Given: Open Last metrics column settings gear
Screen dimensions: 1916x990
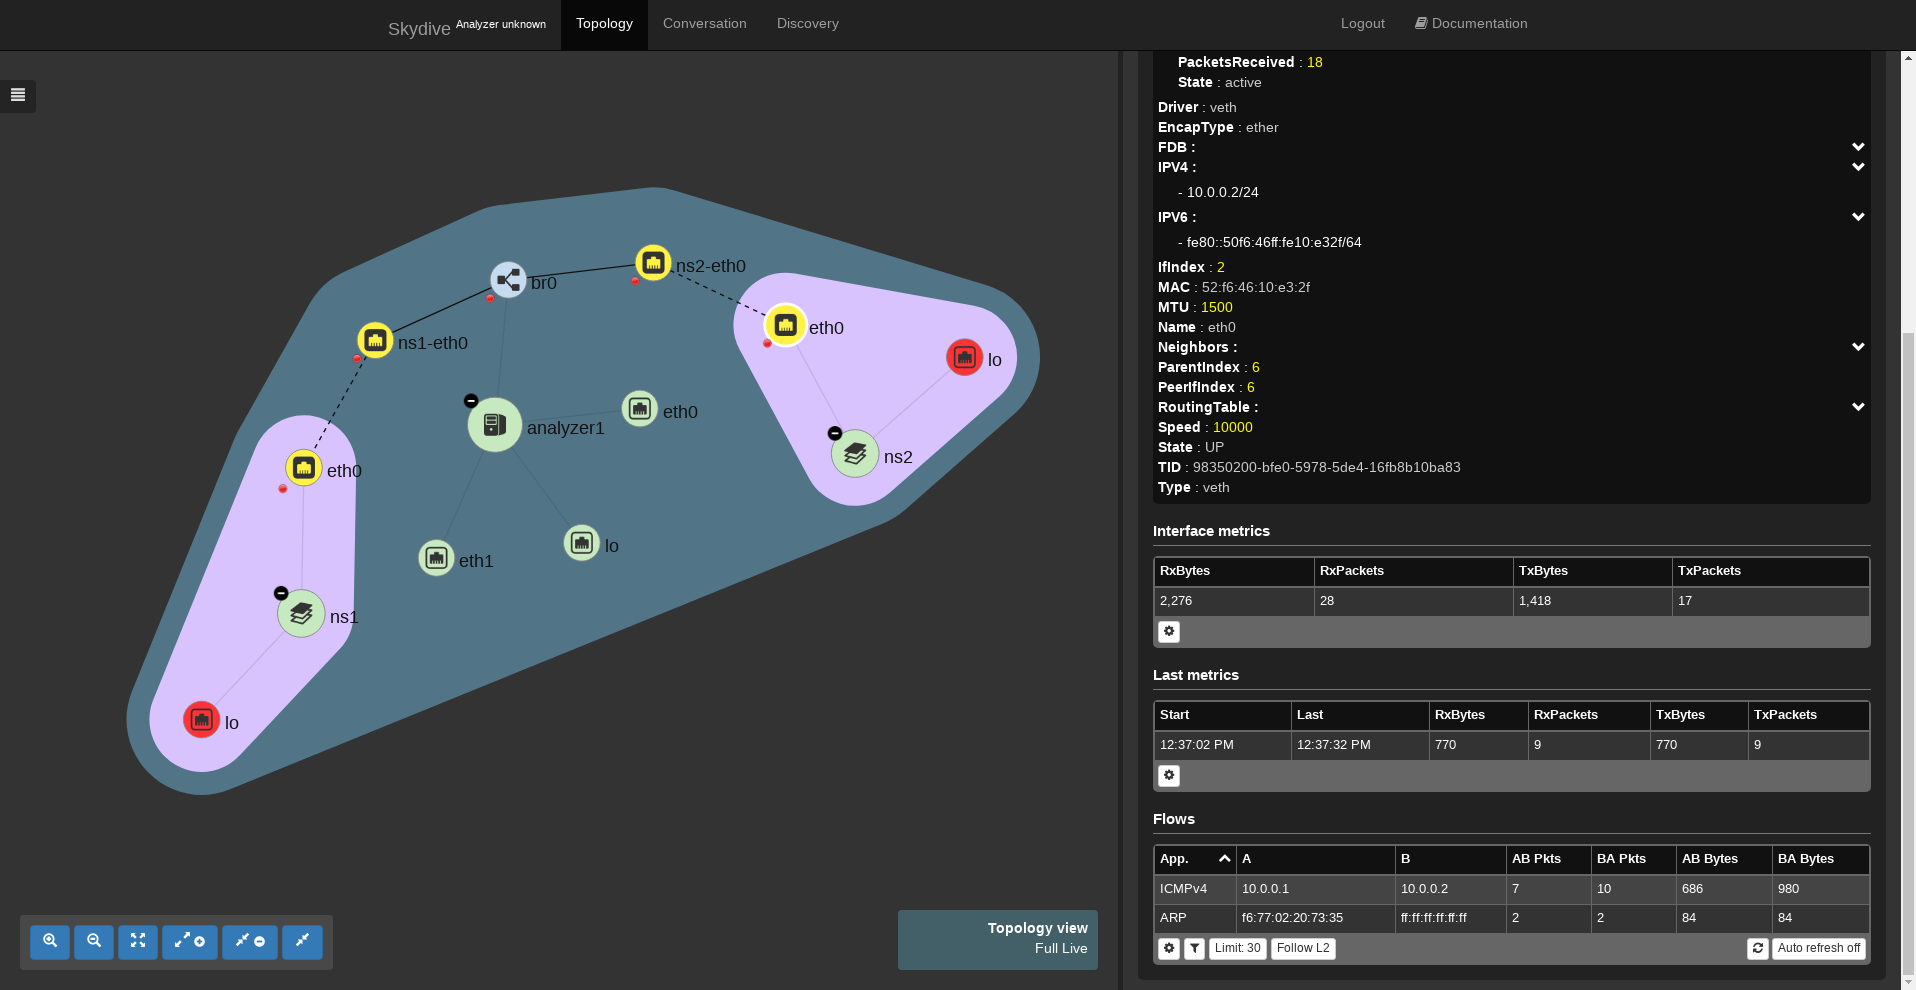Looking at the screenshot, I should click(1169, 776).
